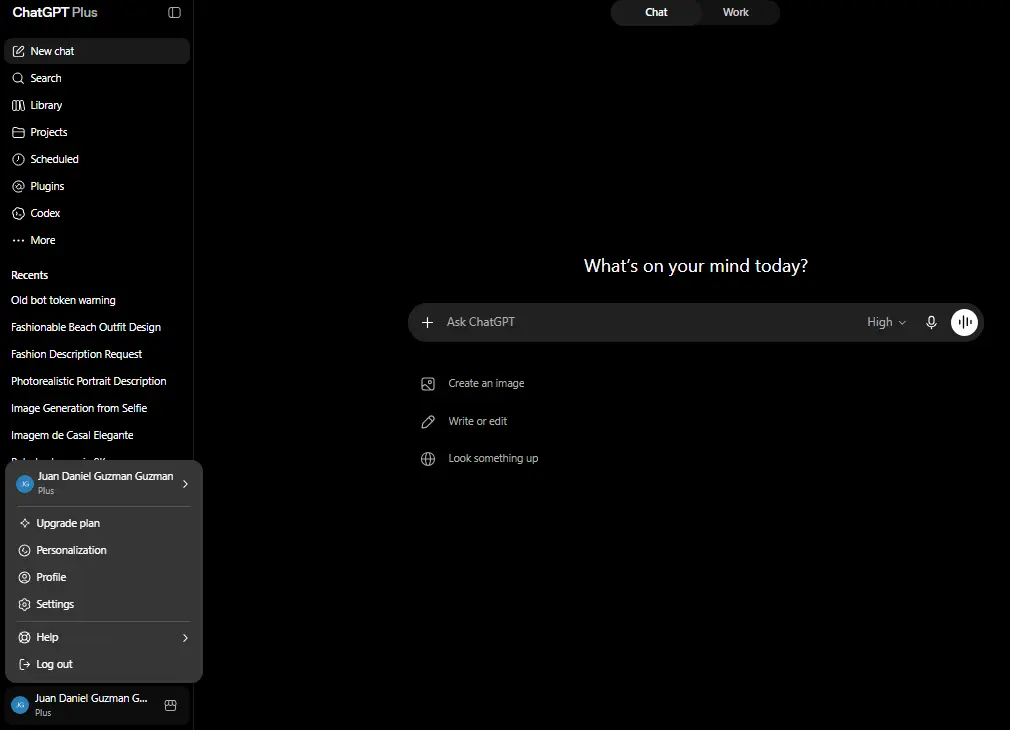
Task: Click the Search magnifier icon
Action: (x=19, y=78)
